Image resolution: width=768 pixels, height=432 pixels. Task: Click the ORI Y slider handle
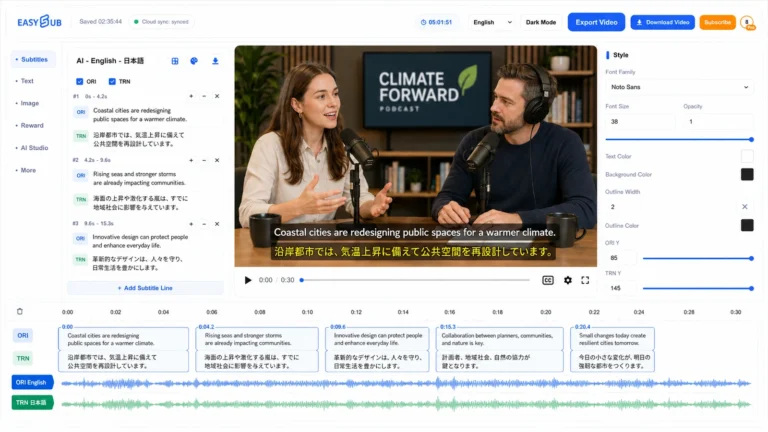(751, 258)
